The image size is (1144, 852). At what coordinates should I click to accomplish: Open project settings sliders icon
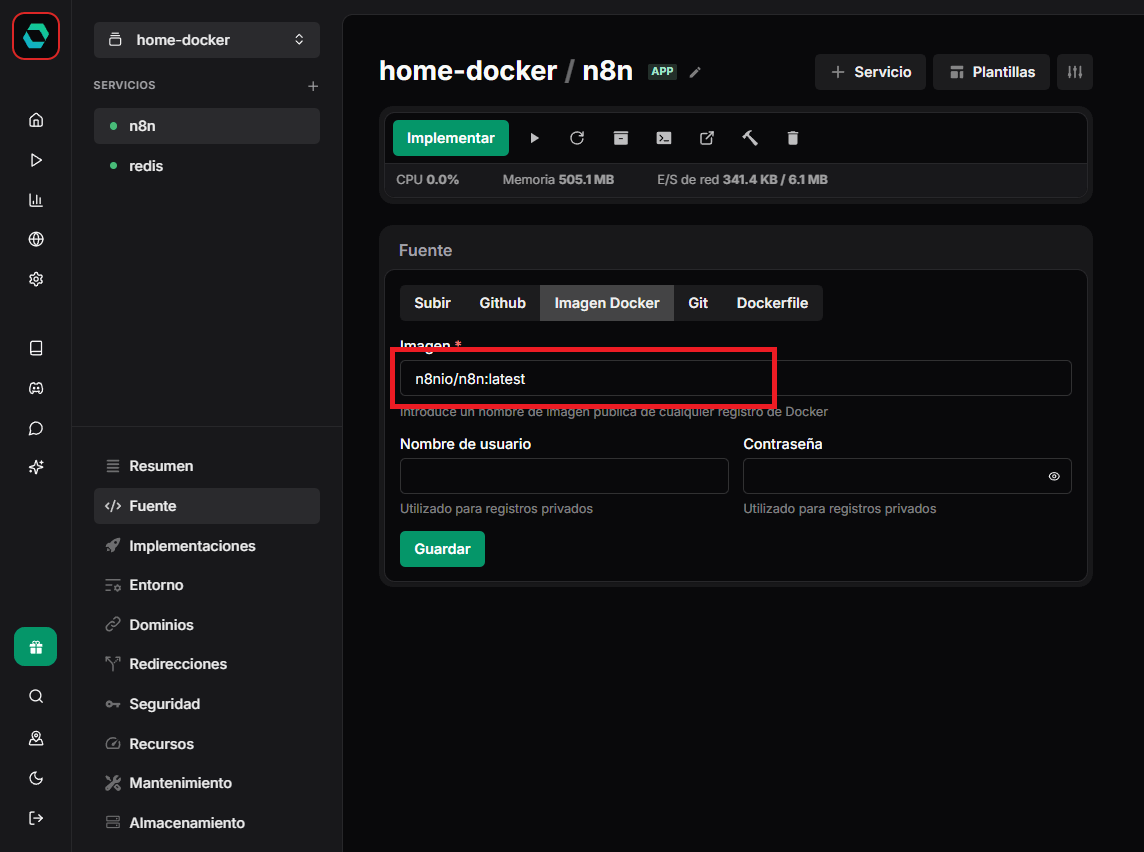click(1075, 72)
